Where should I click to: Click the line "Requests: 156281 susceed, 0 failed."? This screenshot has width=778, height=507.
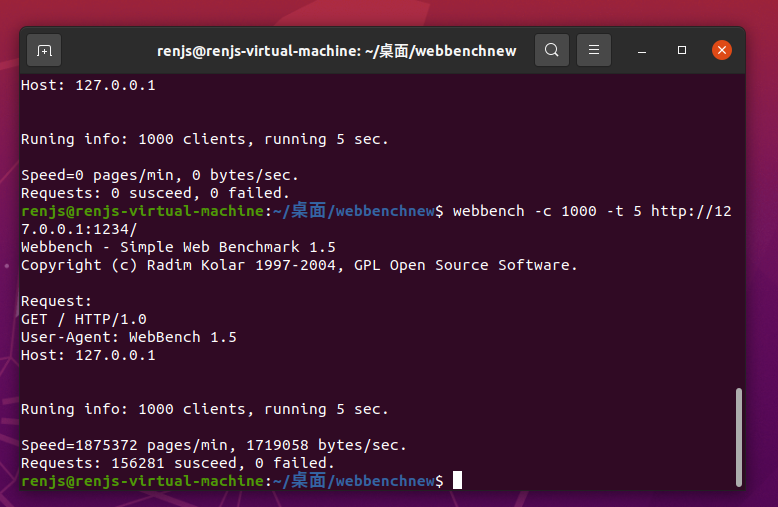pos(178,463)
